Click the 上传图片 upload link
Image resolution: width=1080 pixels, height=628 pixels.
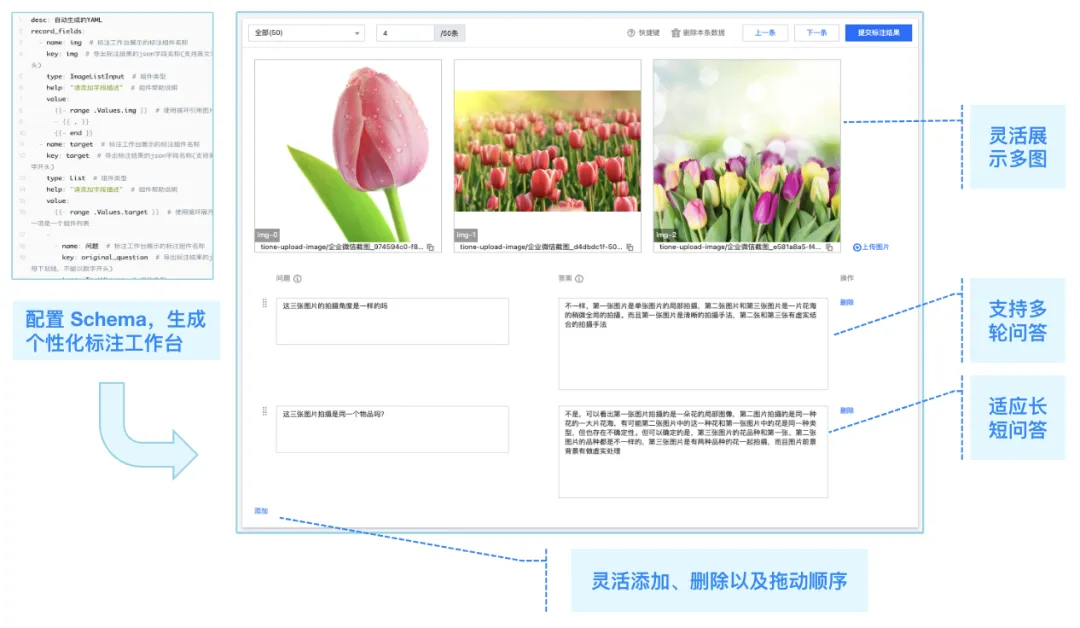pyautogui.click(x=877, y=248)
